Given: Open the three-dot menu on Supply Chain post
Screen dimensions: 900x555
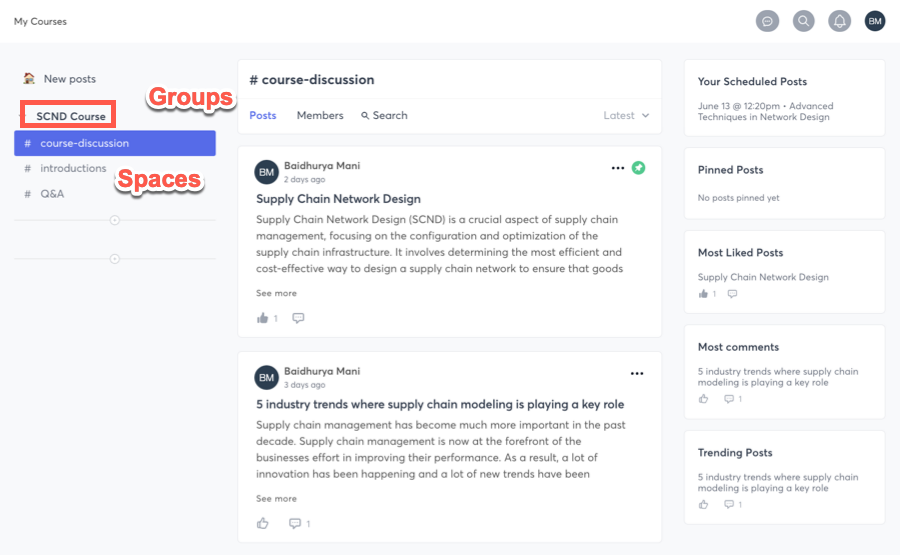Looking at the screenshot, I should 618,168.
